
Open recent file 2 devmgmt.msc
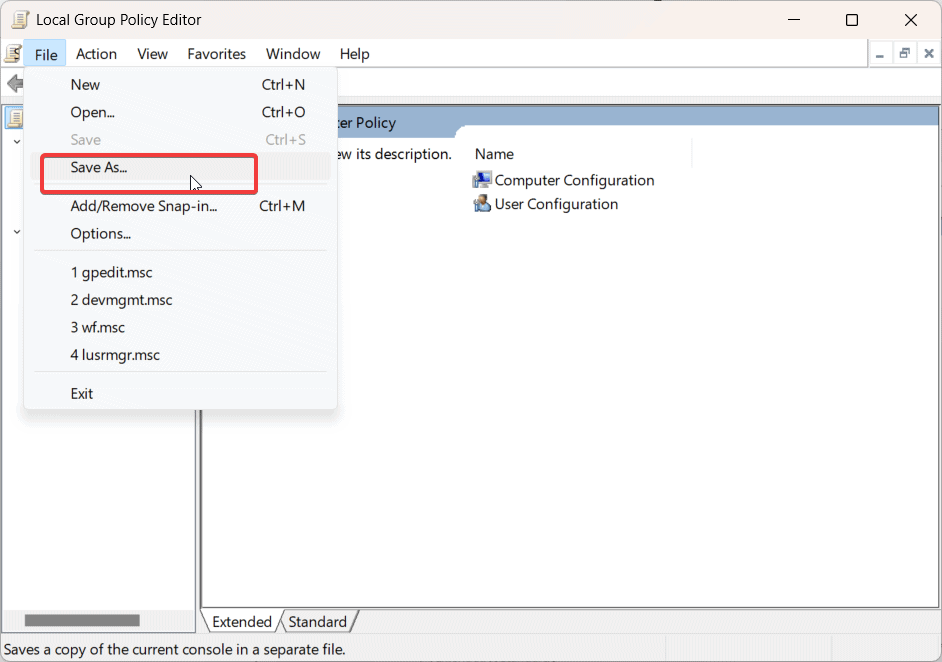(x=180, y=300)
